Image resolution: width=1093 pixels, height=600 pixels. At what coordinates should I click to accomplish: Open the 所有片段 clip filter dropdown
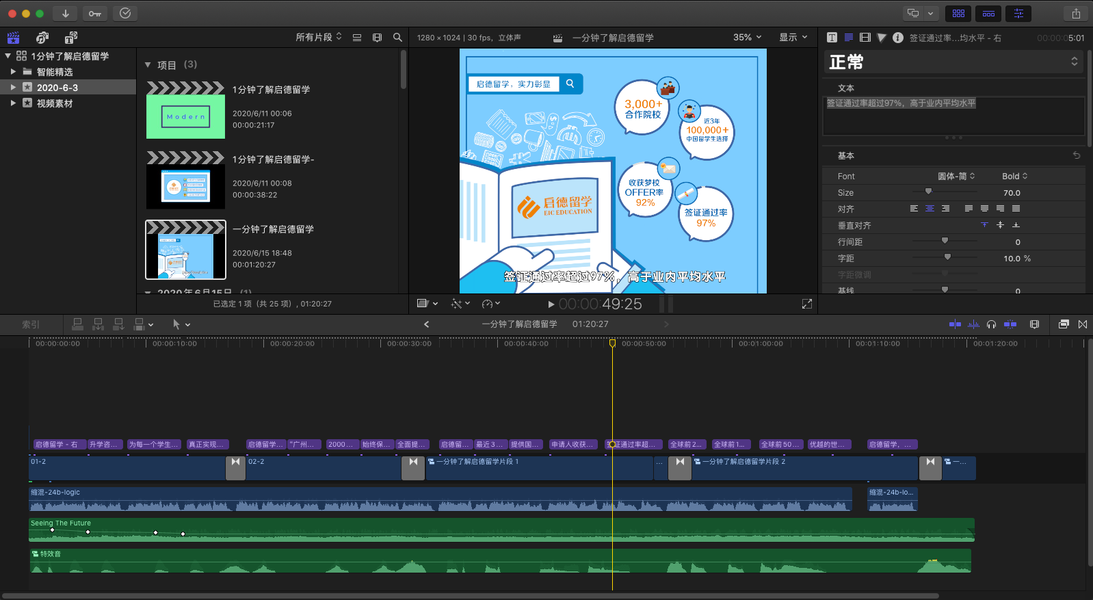point(319,37)
